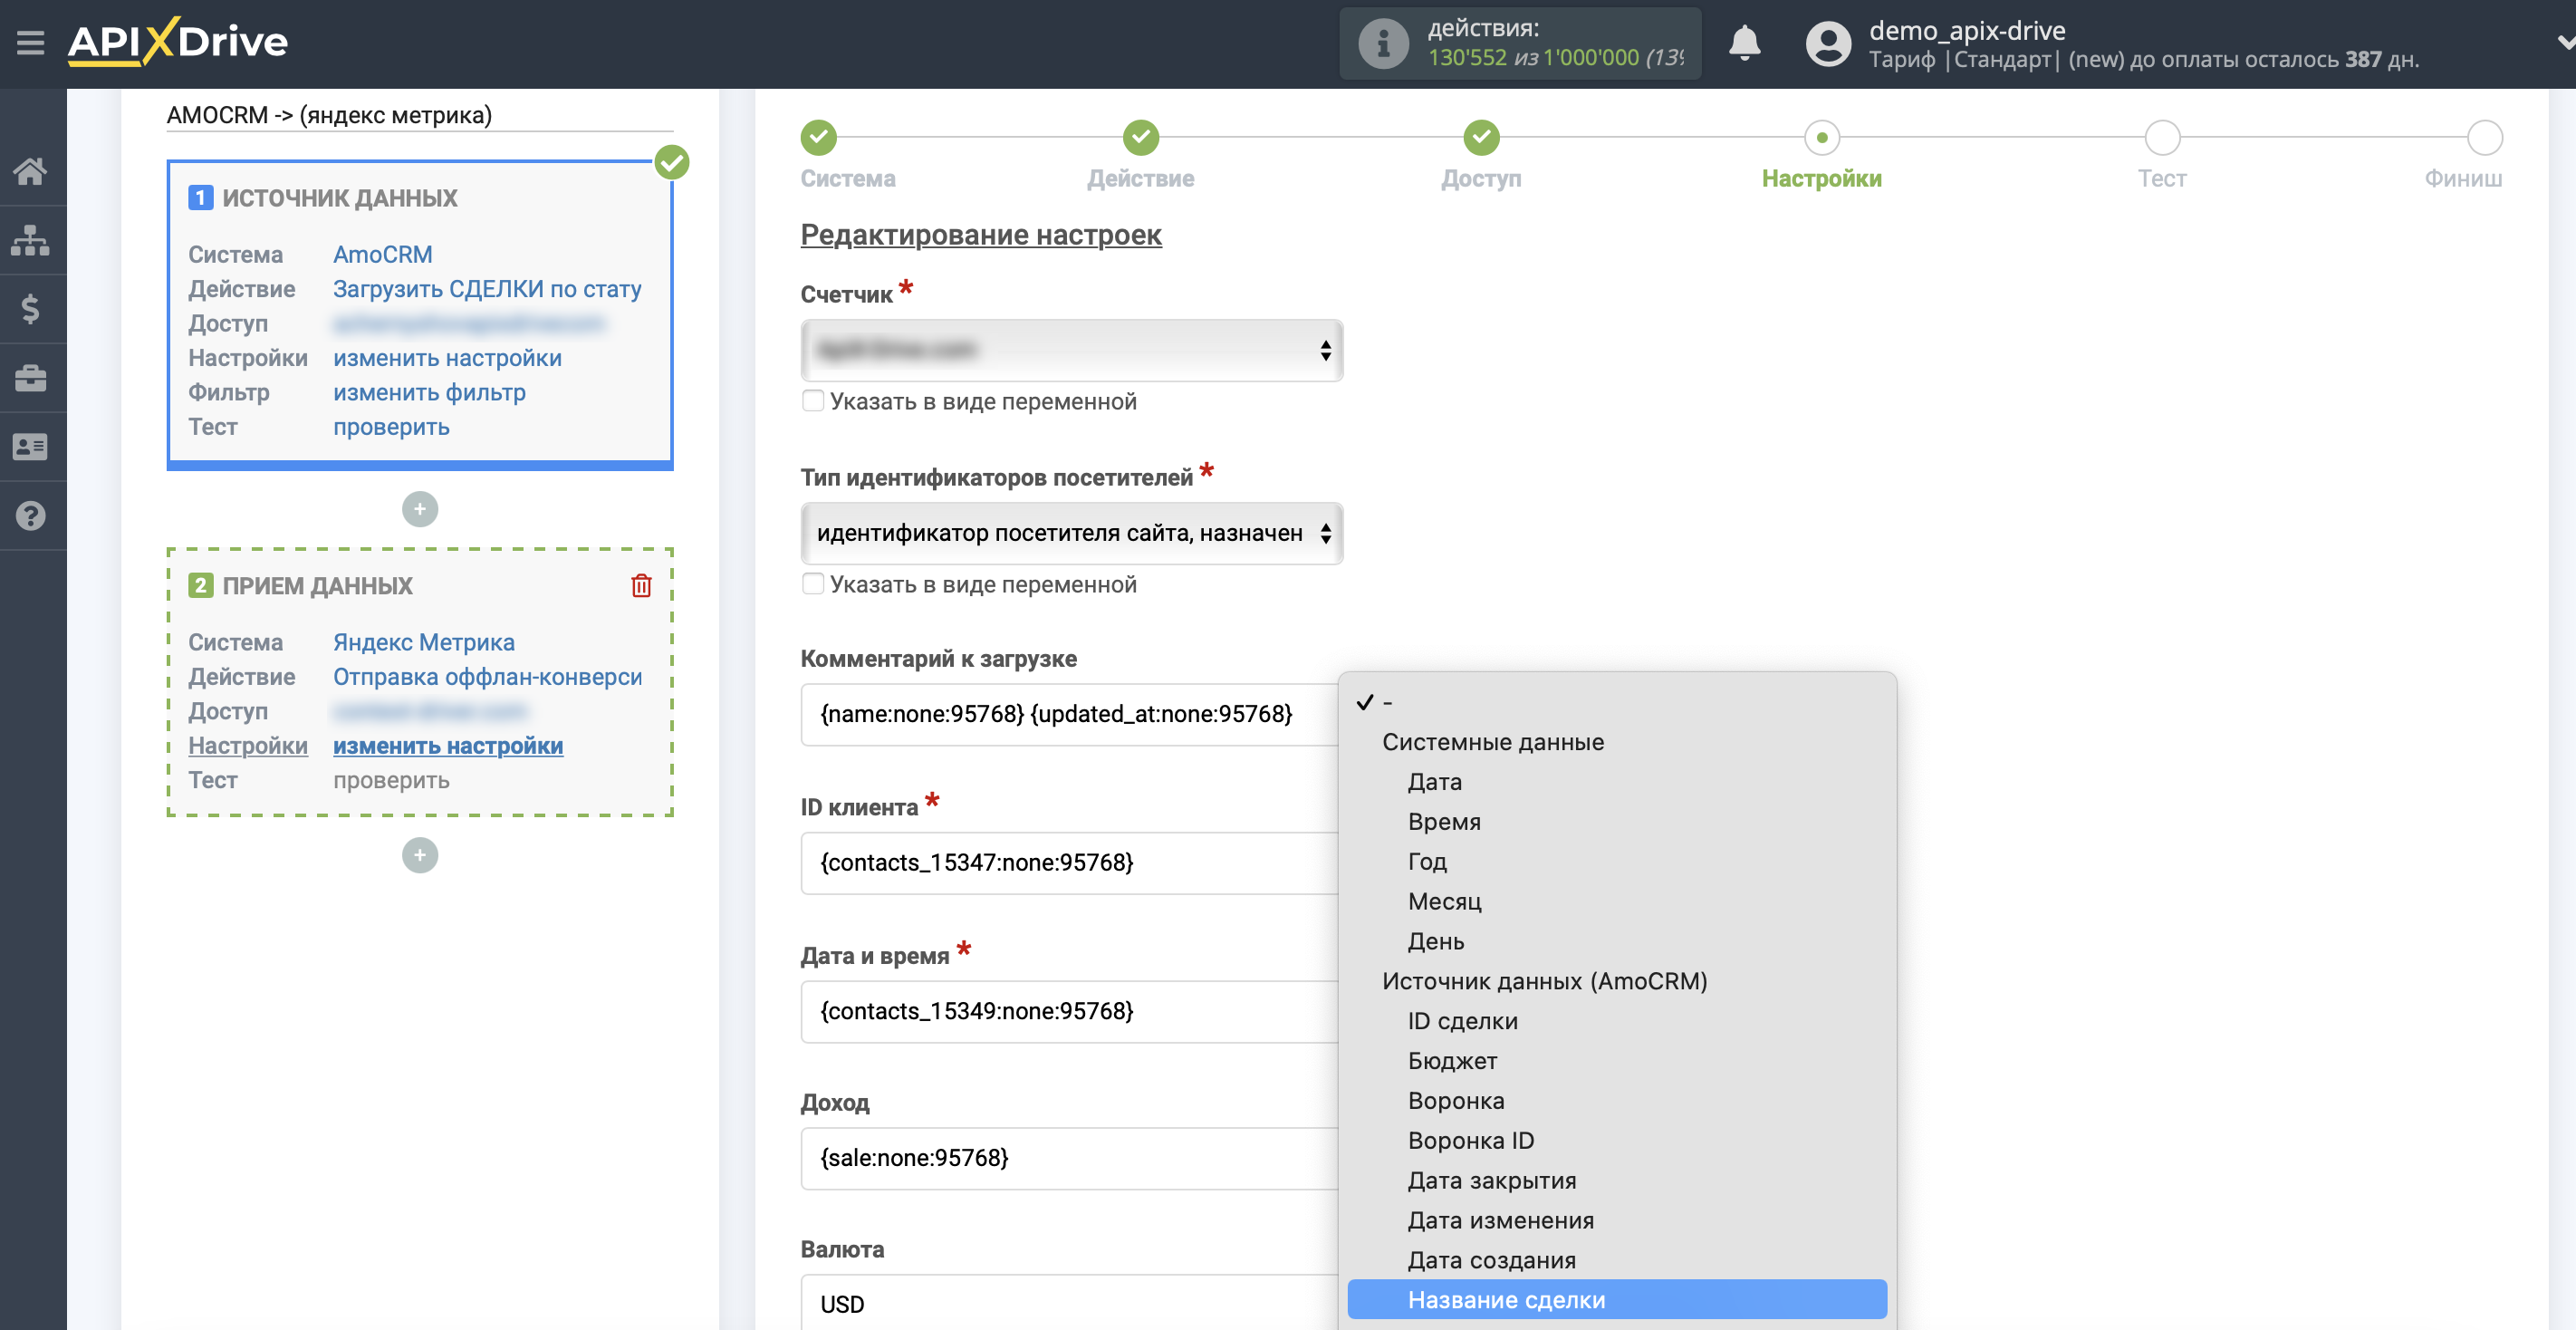This screenshot has height=1330, width=2576.
Task: Select Название сделки option
Action: click(x=1617, y=1300)
